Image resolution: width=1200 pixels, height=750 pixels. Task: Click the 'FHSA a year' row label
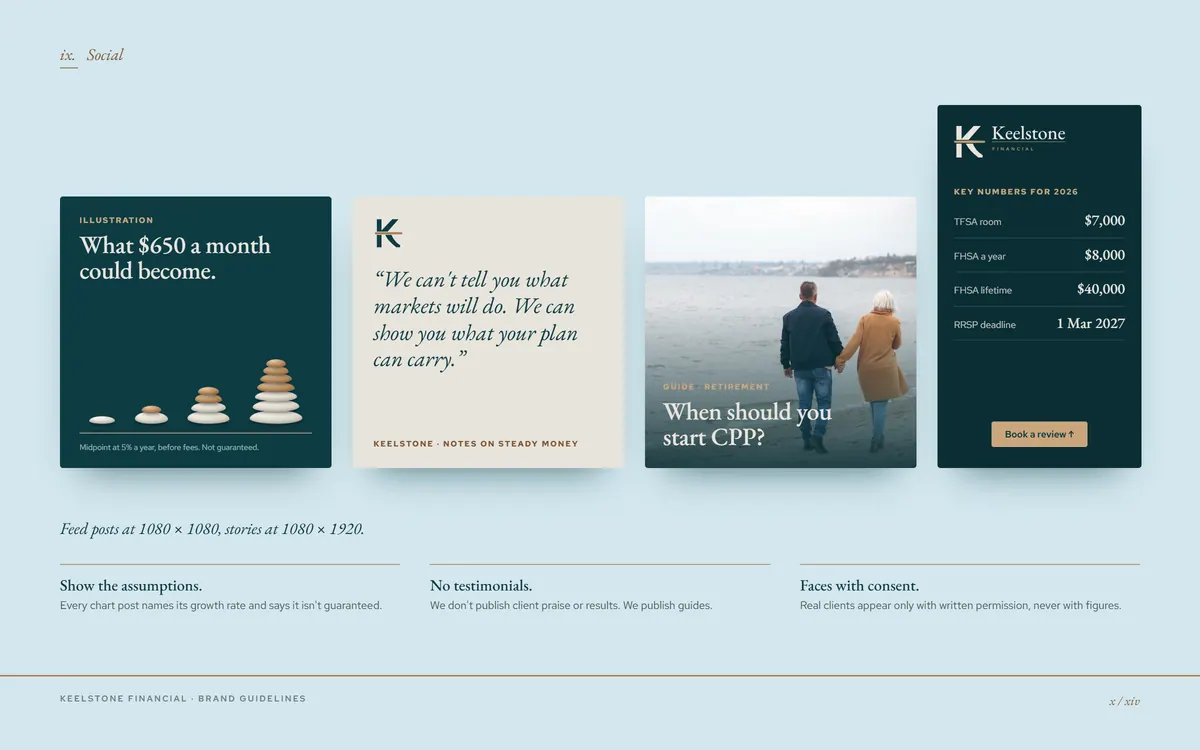click(x=980, y=256)
